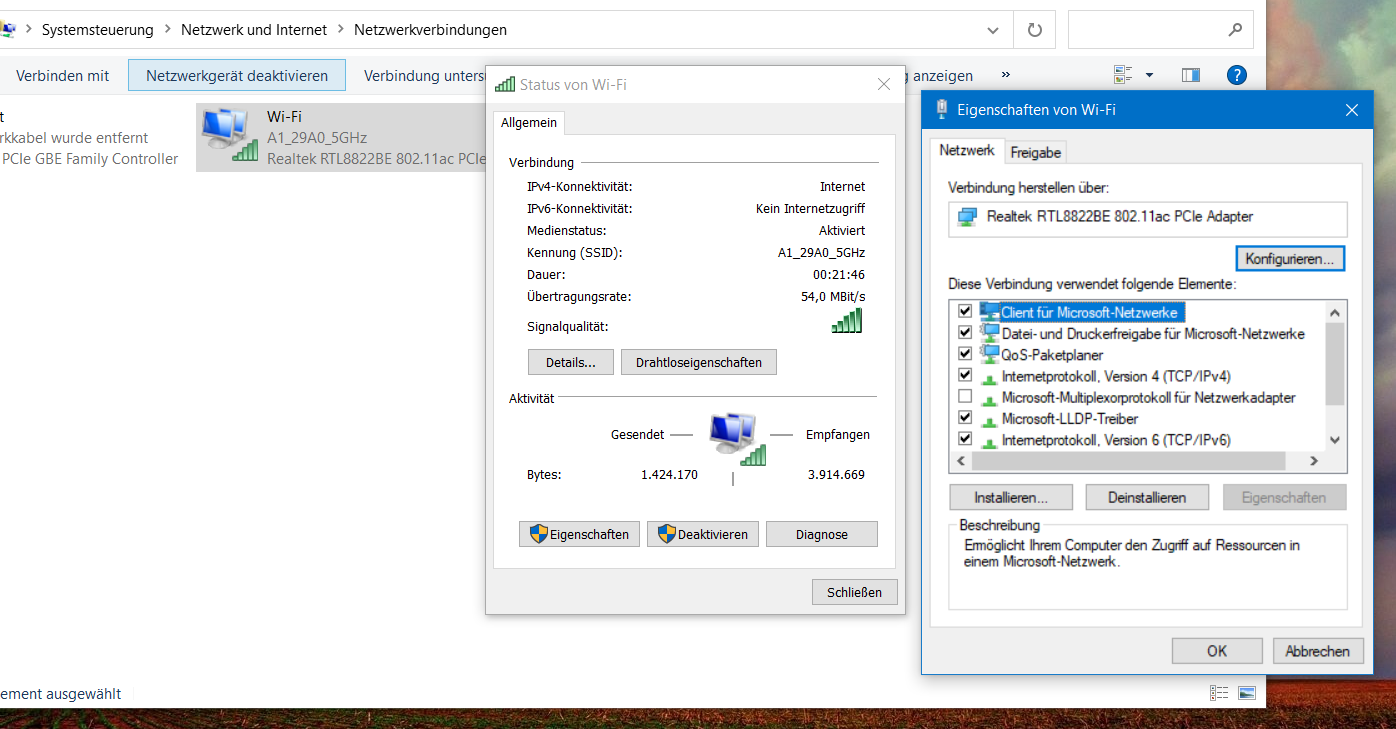Switch to large icons view in status bar
This screenshot has height=729, width=1396.
1246,693
